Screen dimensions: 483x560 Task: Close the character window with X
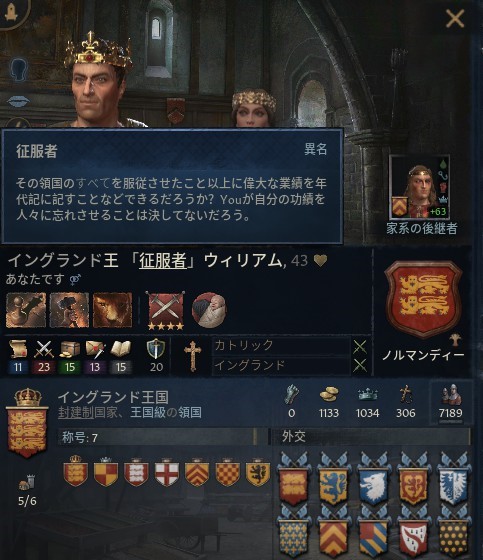455,18
